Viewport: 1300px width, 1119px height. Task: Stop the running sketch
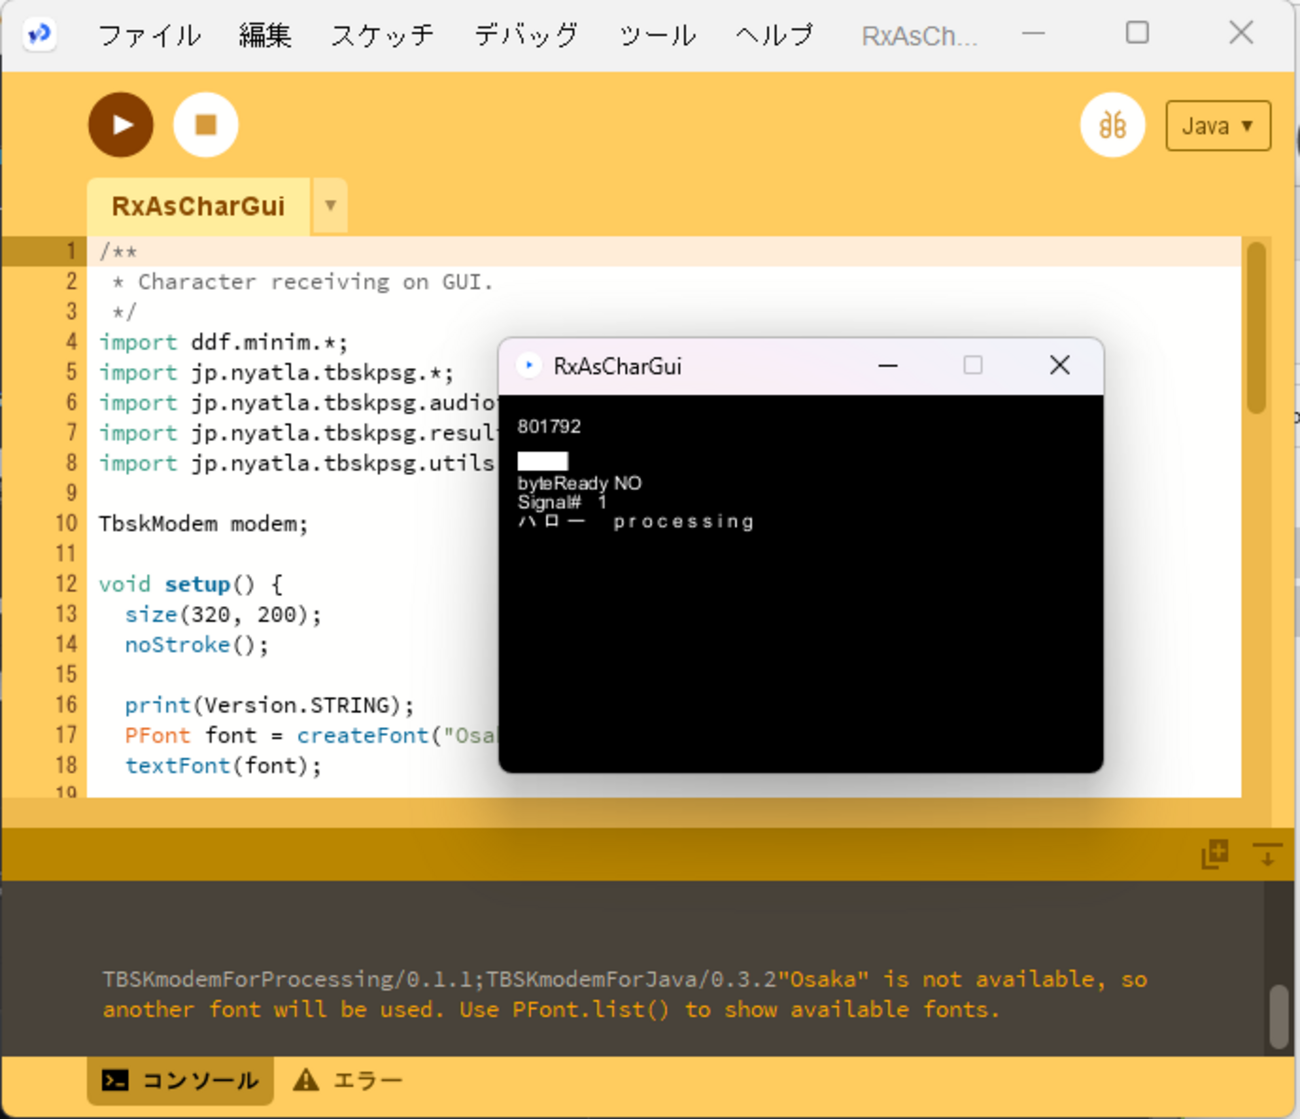[x=206, y=125]
